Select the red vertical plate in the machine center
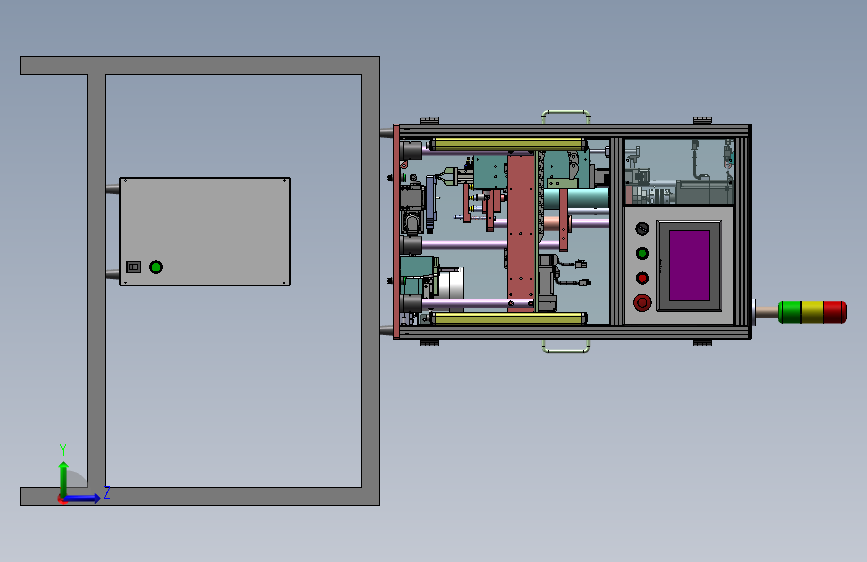Image resolution: width=867 pixels, height=562 pixels. (x=521, y=233)
